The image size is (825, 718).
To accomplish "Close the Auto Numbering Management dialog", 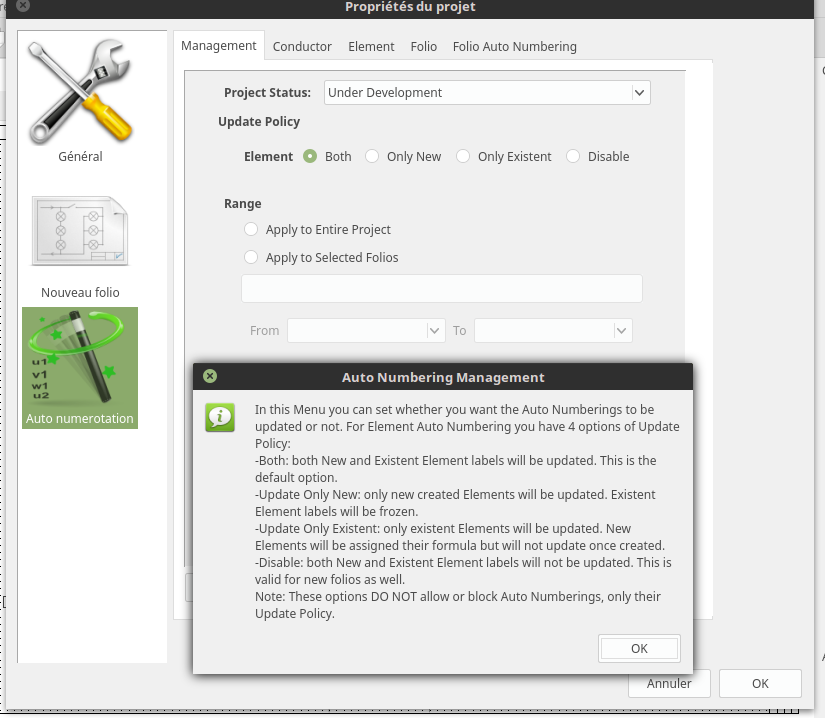I will pos(209,377).
